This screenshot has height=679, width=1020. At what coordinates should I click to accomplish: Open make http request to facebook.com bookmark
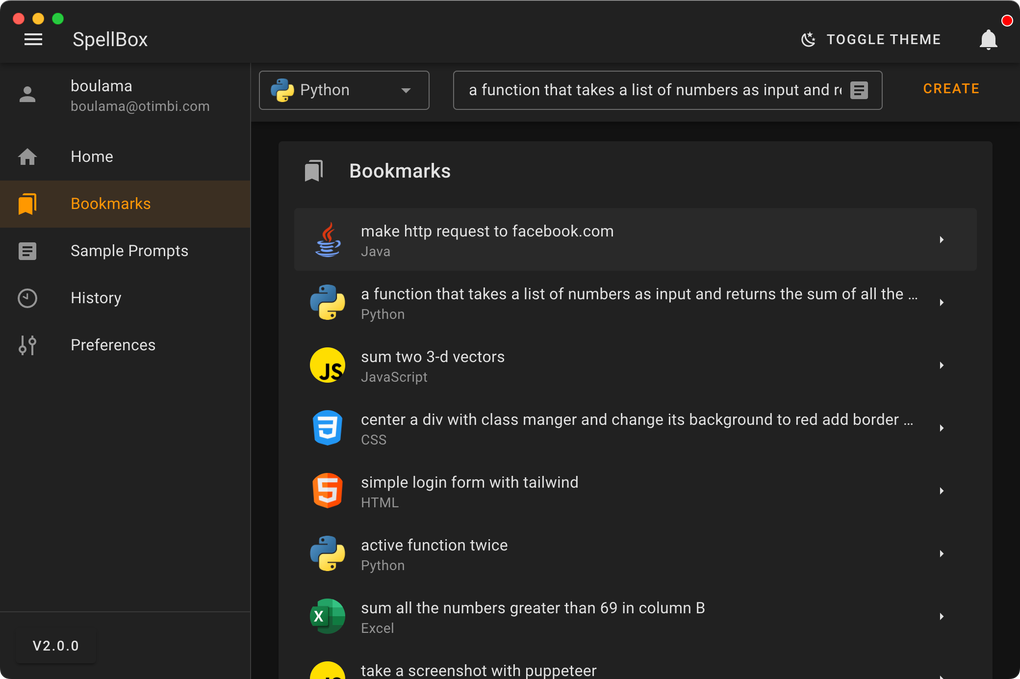click(x=636, y=240)
